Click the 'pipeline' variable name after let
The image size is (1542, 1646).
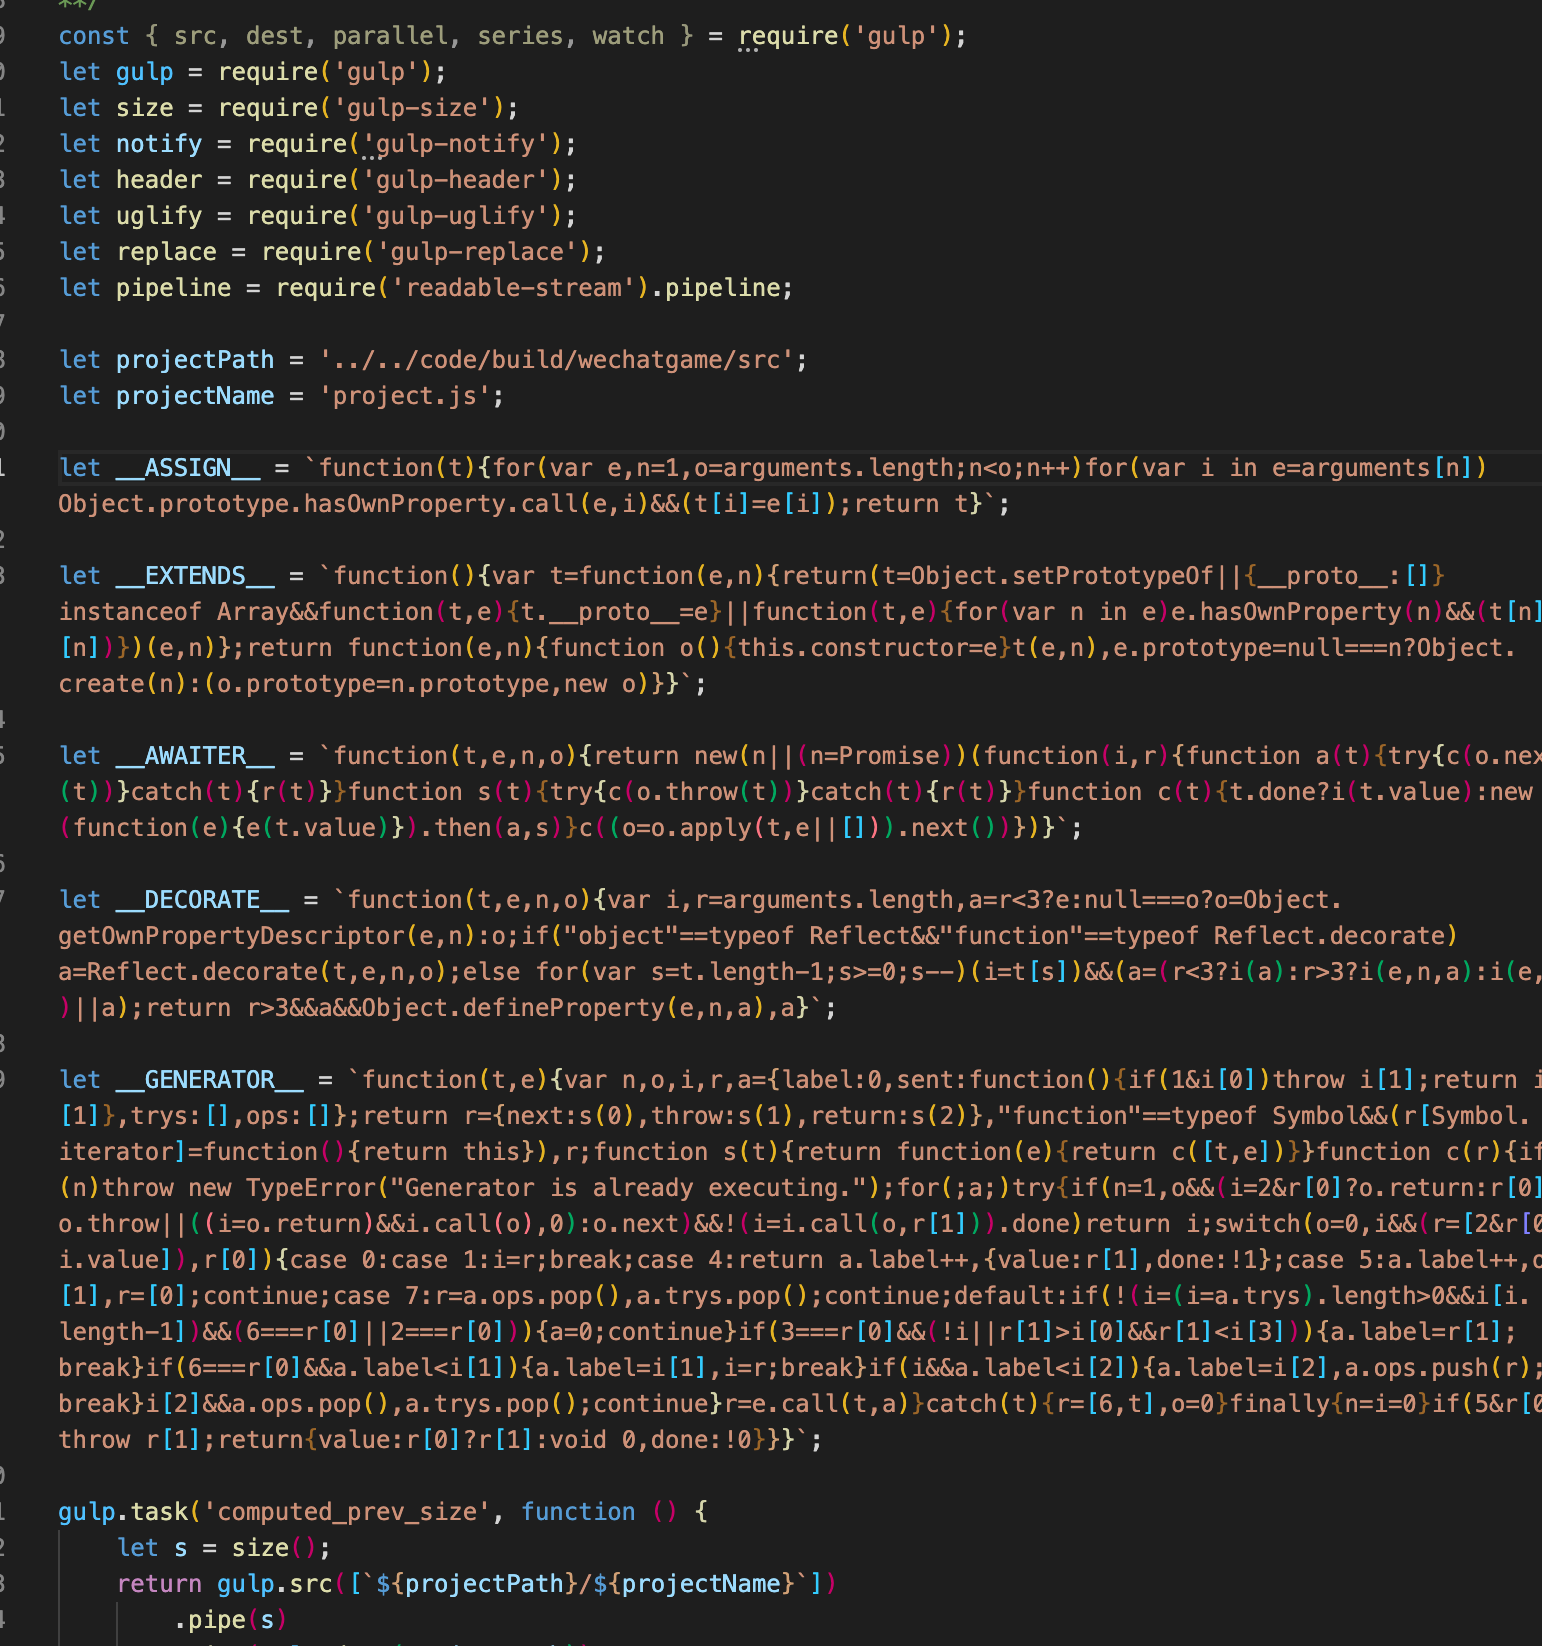tap(174, 288)
